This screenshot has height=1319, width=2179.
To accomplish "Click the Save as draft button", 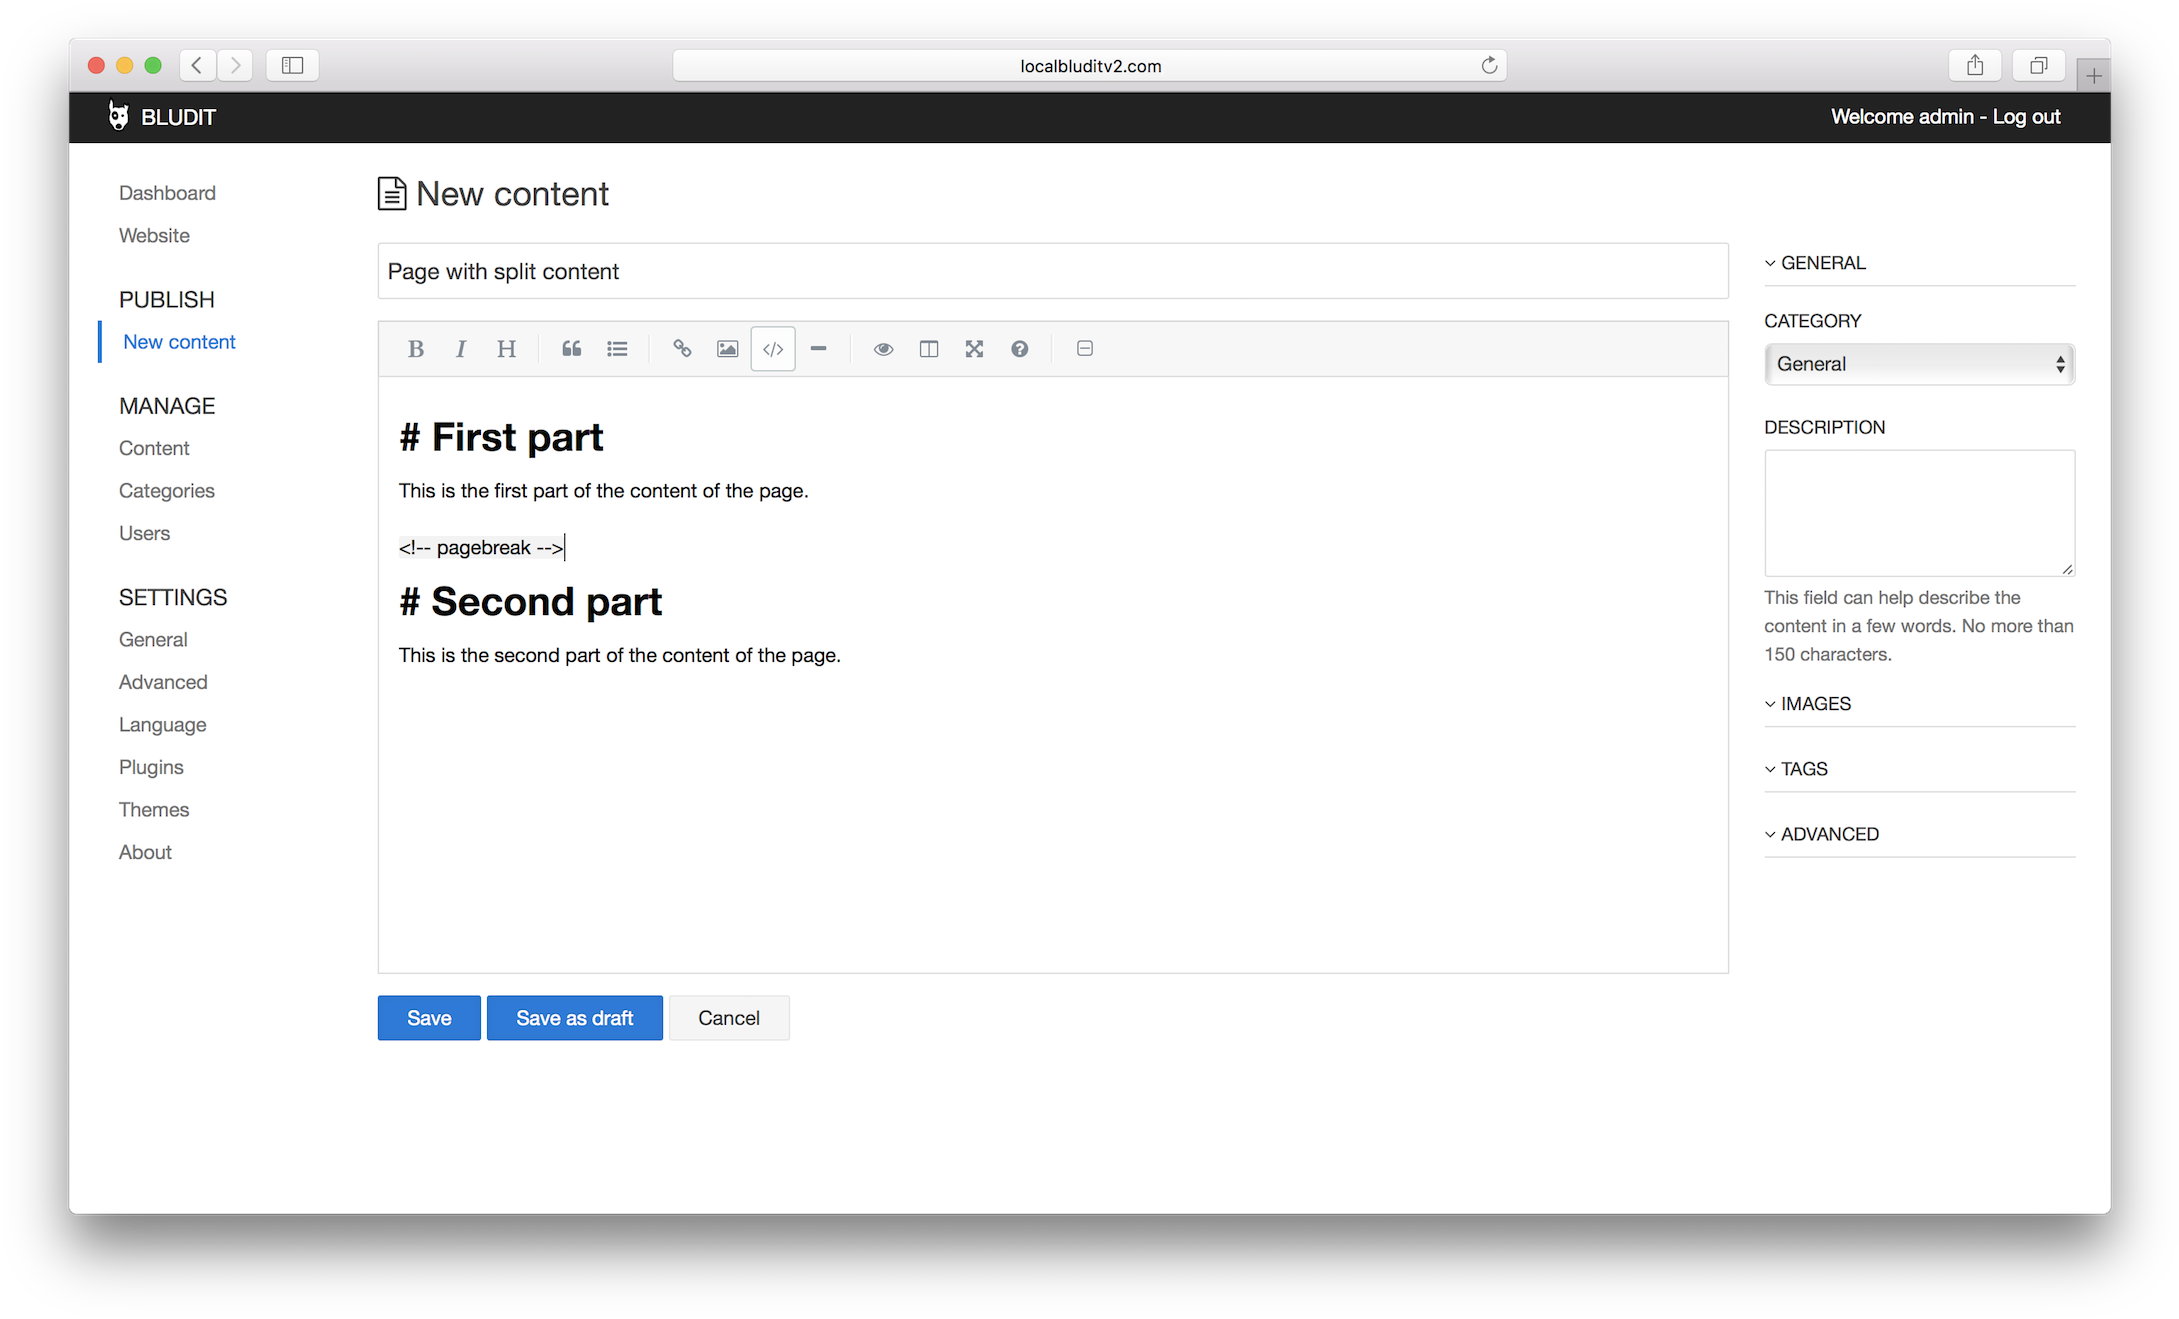I will (574, 1017).
